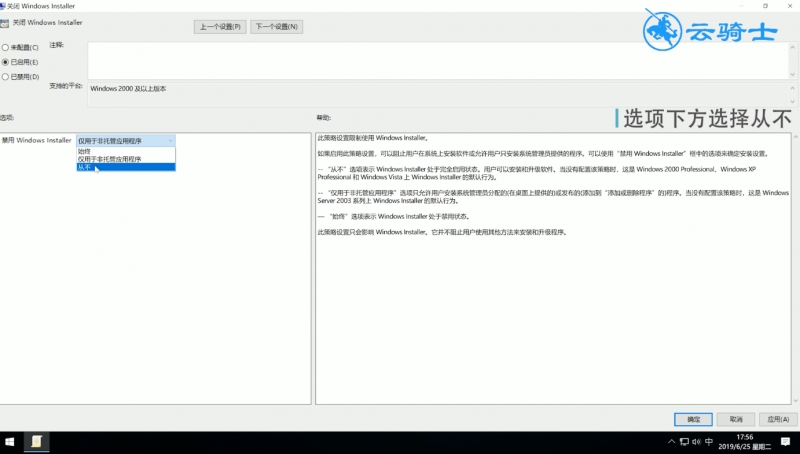
Task: Click comment box scroll up arrow
Action: (793, 47)
